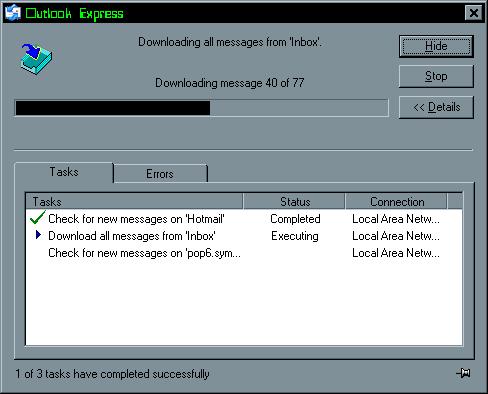Click the Connection column header

[x=396, y=201]
